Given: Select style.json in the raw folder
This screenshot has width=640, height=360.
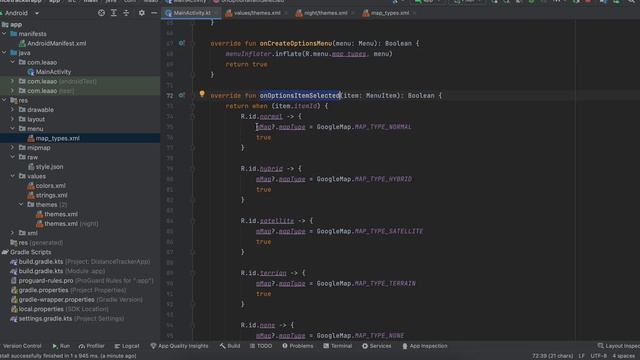Looking at the screenshot, I should coord(49,167).
